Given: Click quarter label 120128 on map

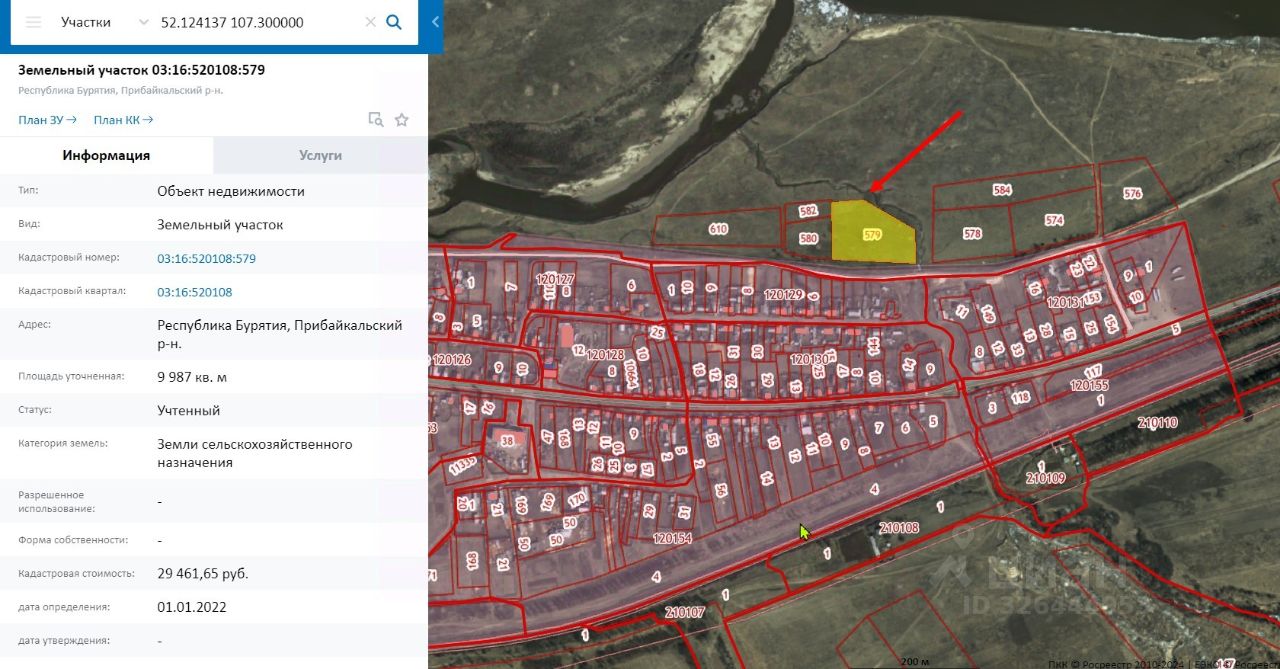Looking at the screenshot, I should coord(606,355).
